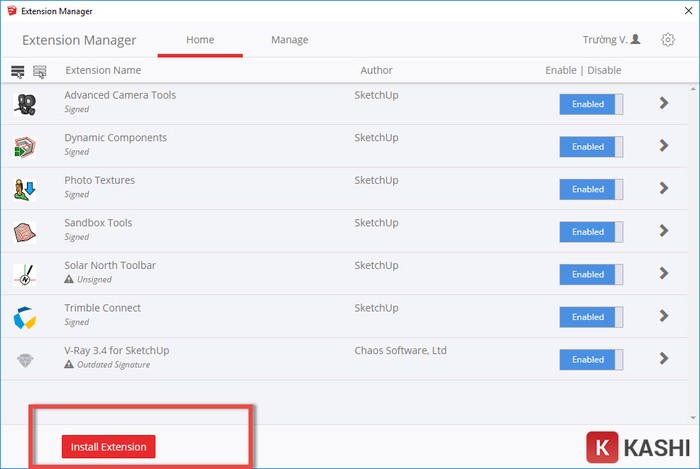This screenshot has height=469, width=700.
Task: Click the deselect all extensions icon
Action: [40, 71]
